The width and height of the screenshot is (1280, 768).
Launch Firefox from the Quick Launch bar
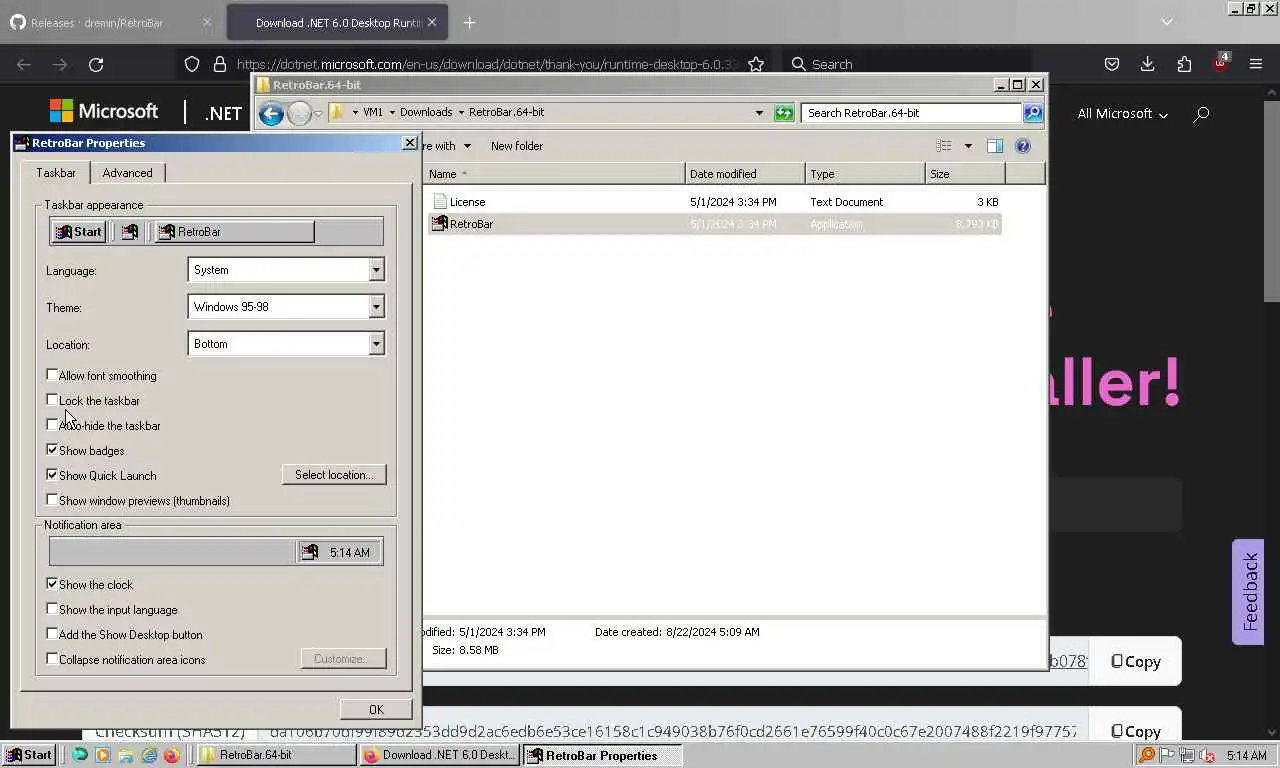click(x=171, y=755)
